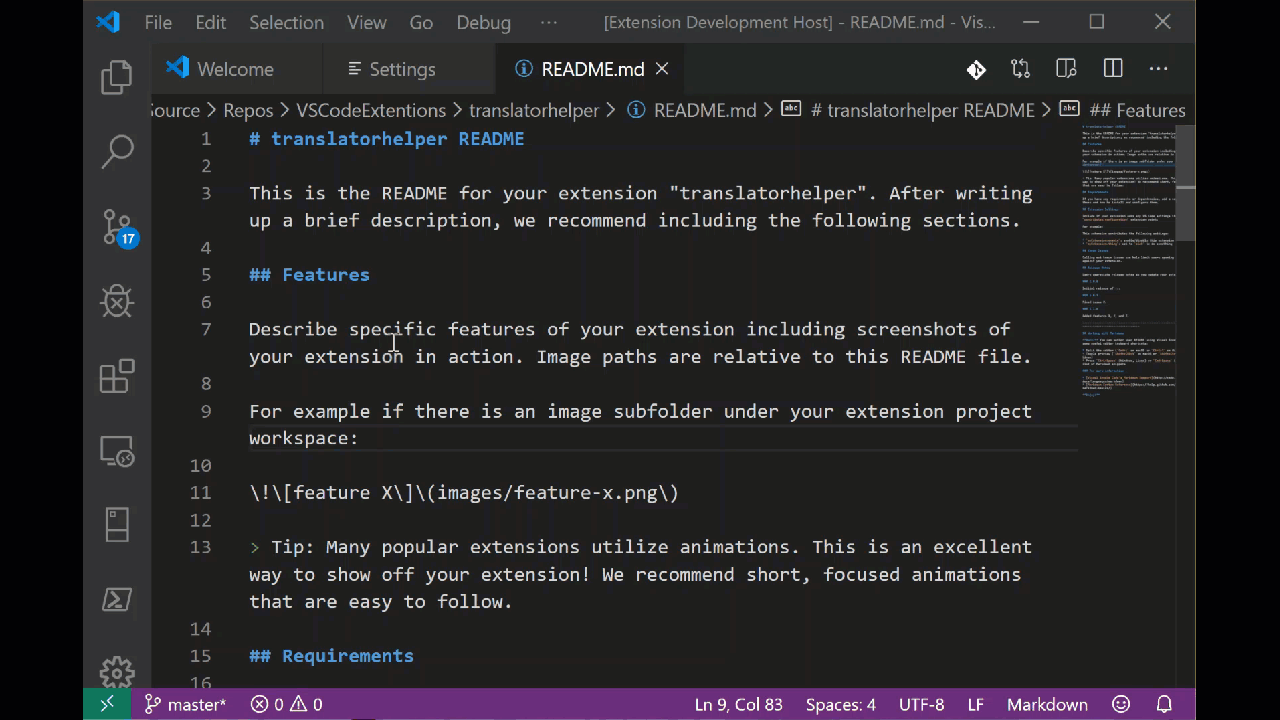Open the PowerShell command explorer icon
The width and height of the screenshot is (1280, 720).
117,599
